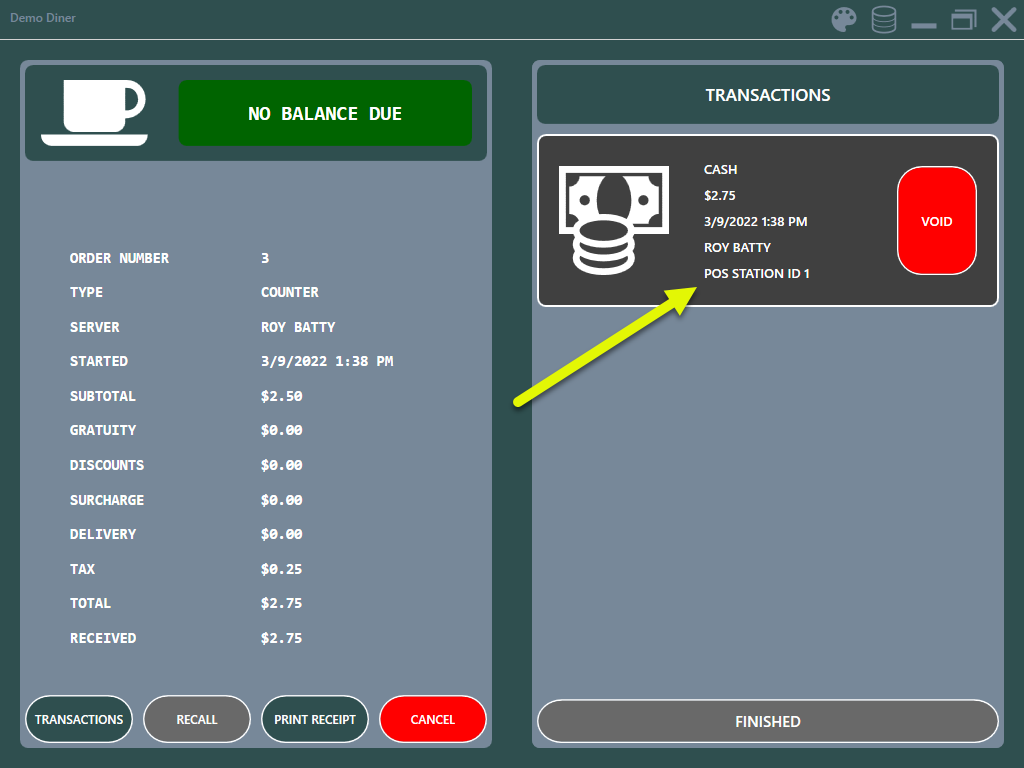Click the order number value 3
The image size is (1024, 768).
pos(265,258)
